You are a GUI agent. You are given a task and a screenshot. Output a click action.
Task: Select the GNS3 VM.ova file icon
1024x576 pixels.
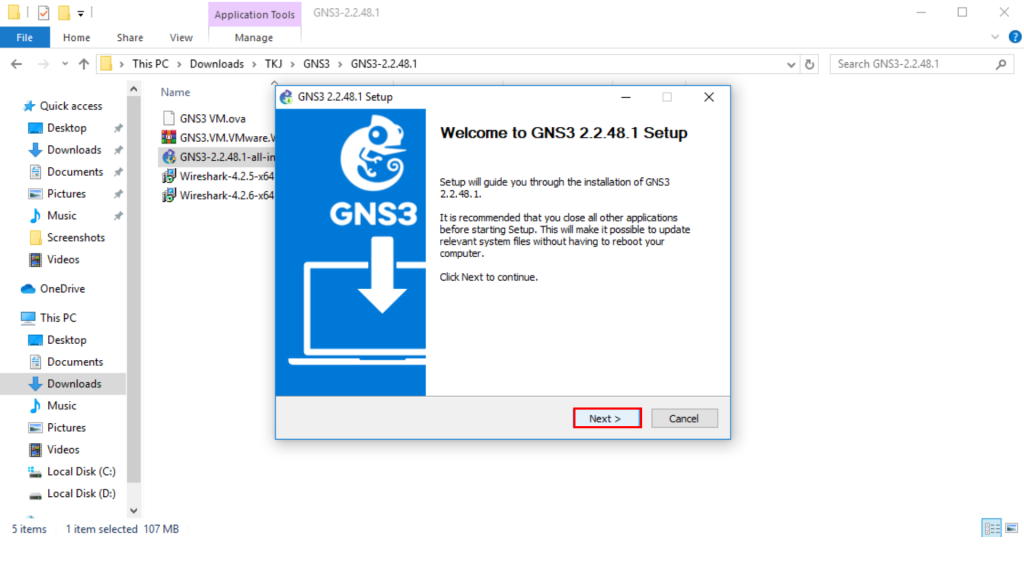point(169,118)
